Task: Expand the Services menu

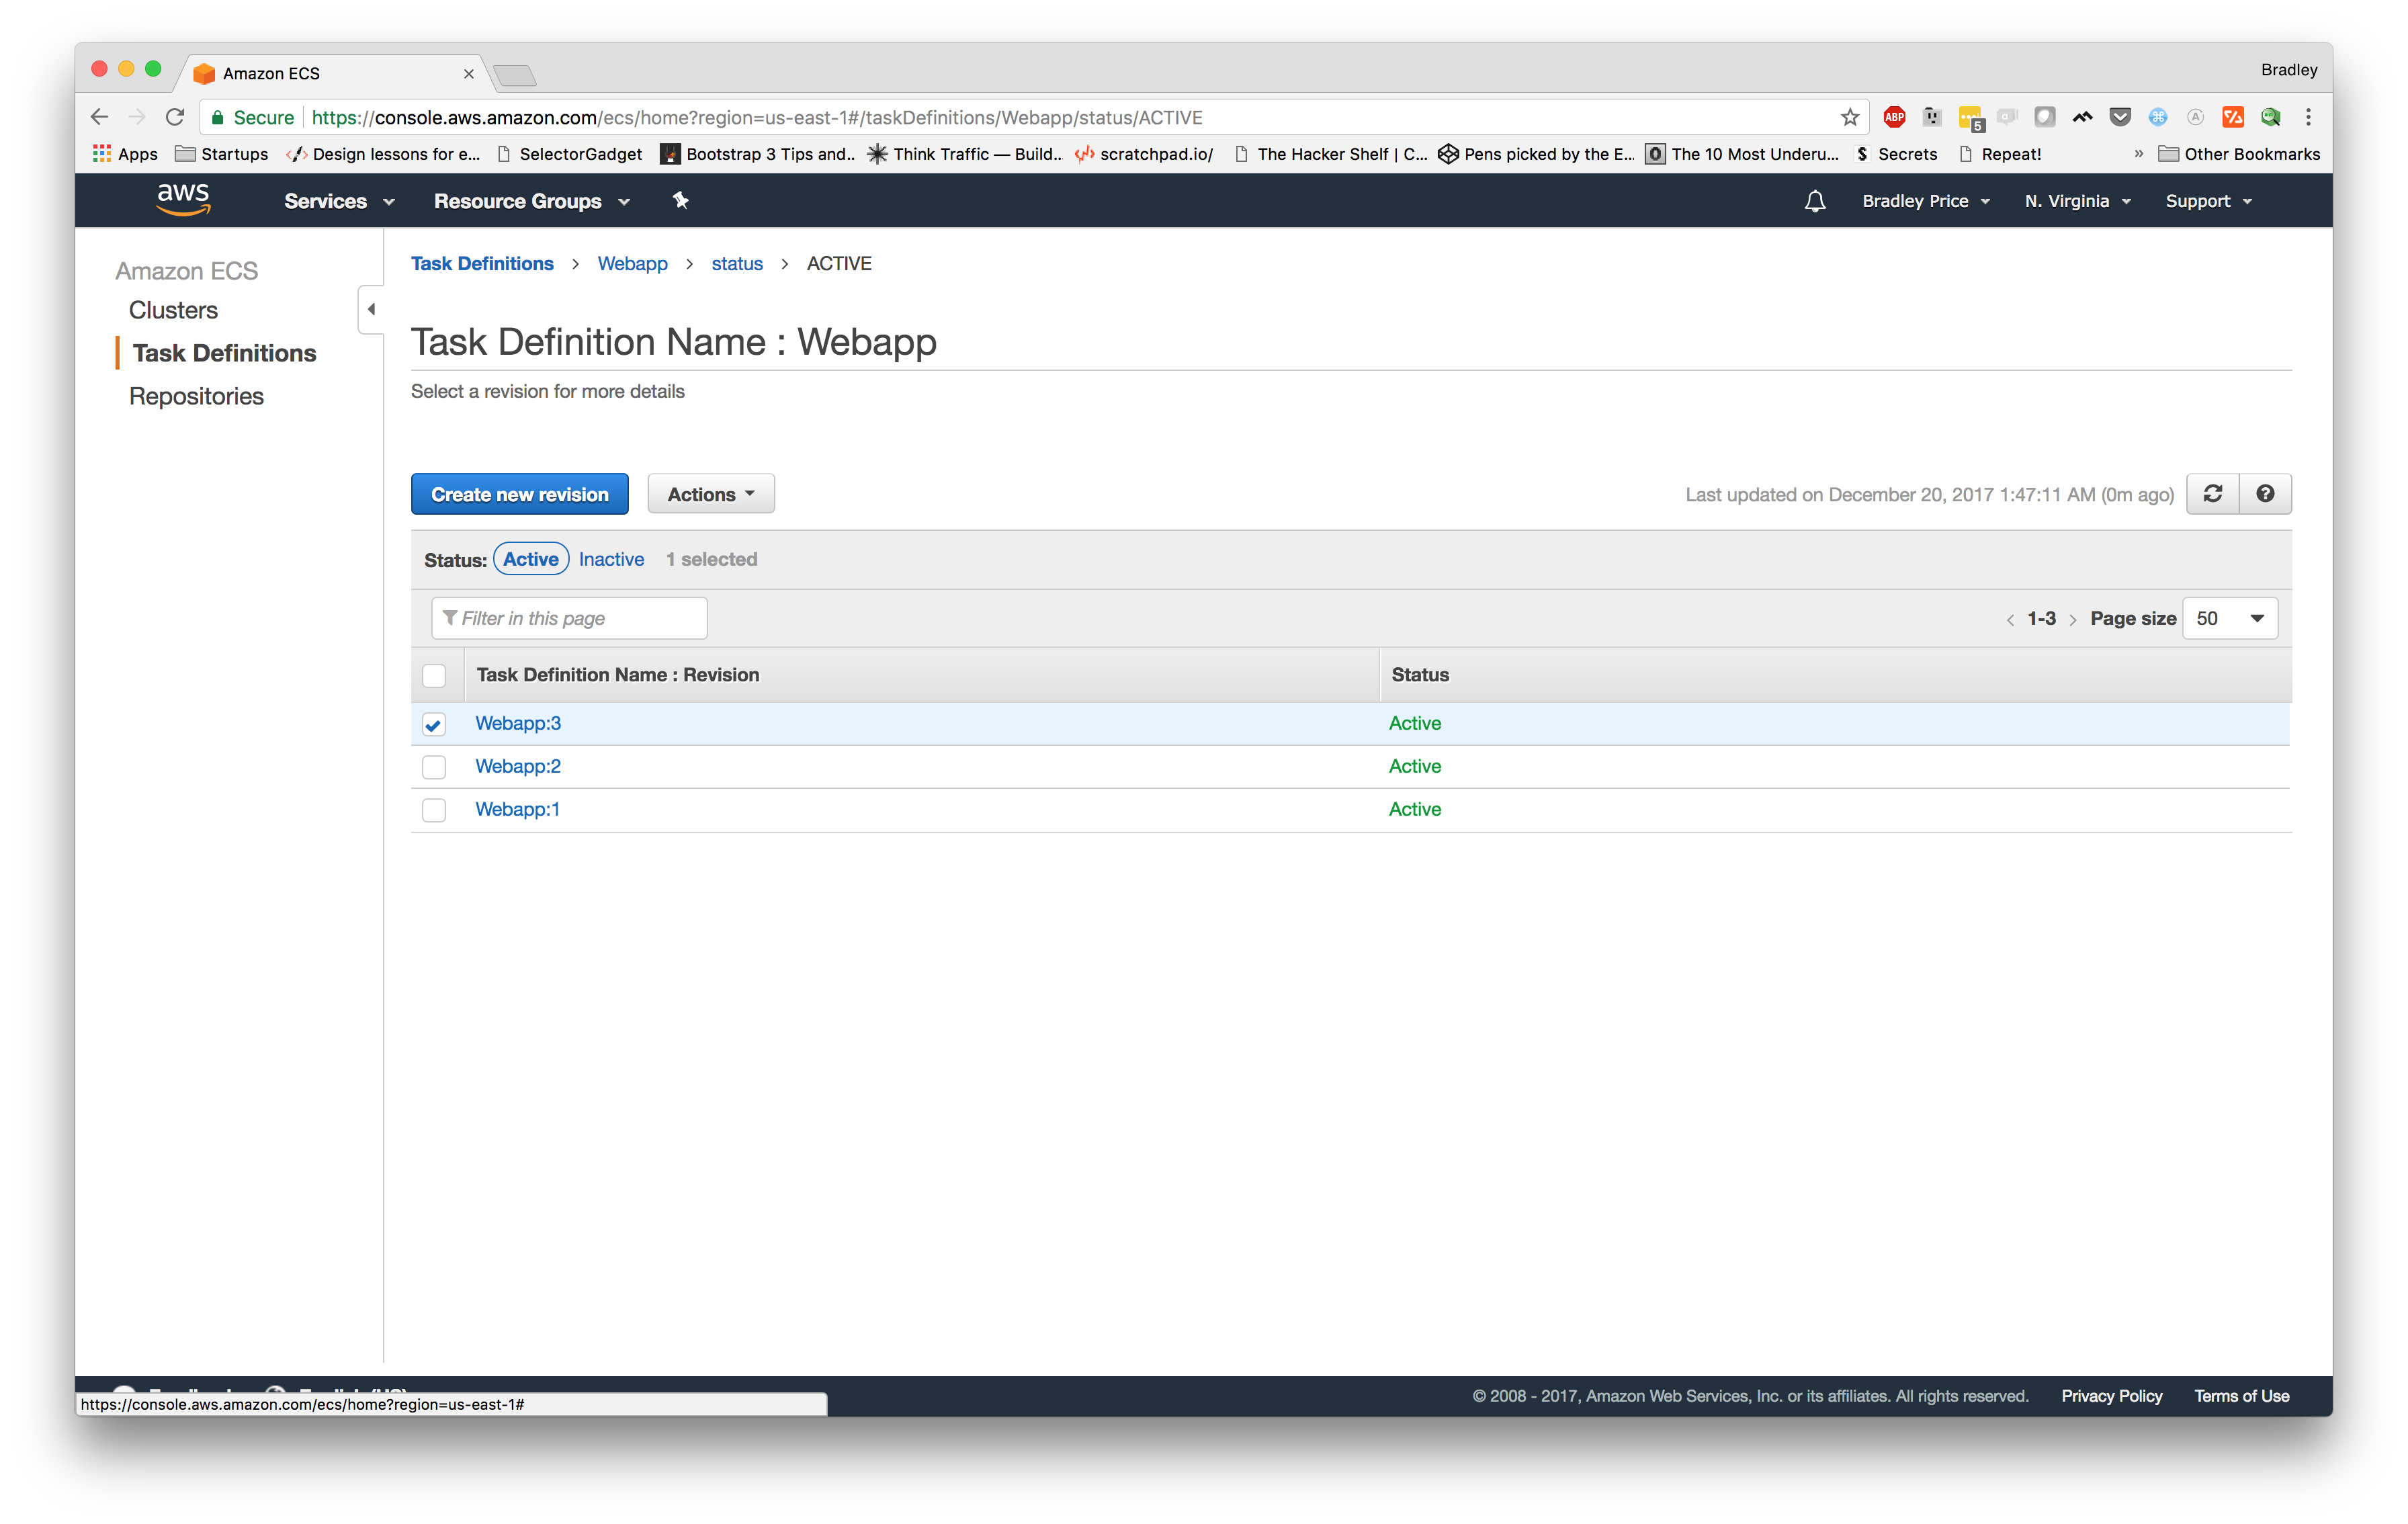Action: click(339, 201)
